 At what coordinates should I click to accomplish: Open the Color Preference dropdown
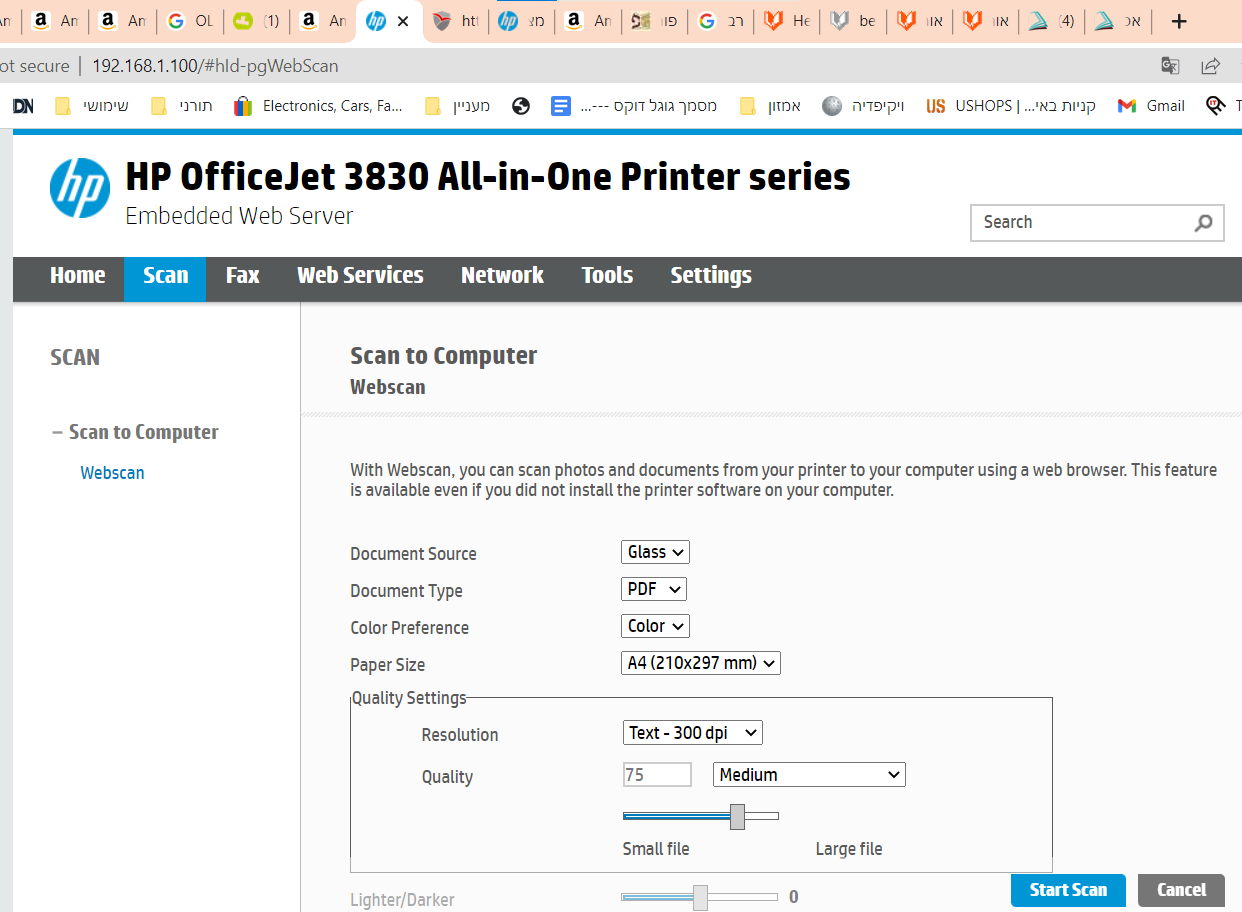coord(655,626)
